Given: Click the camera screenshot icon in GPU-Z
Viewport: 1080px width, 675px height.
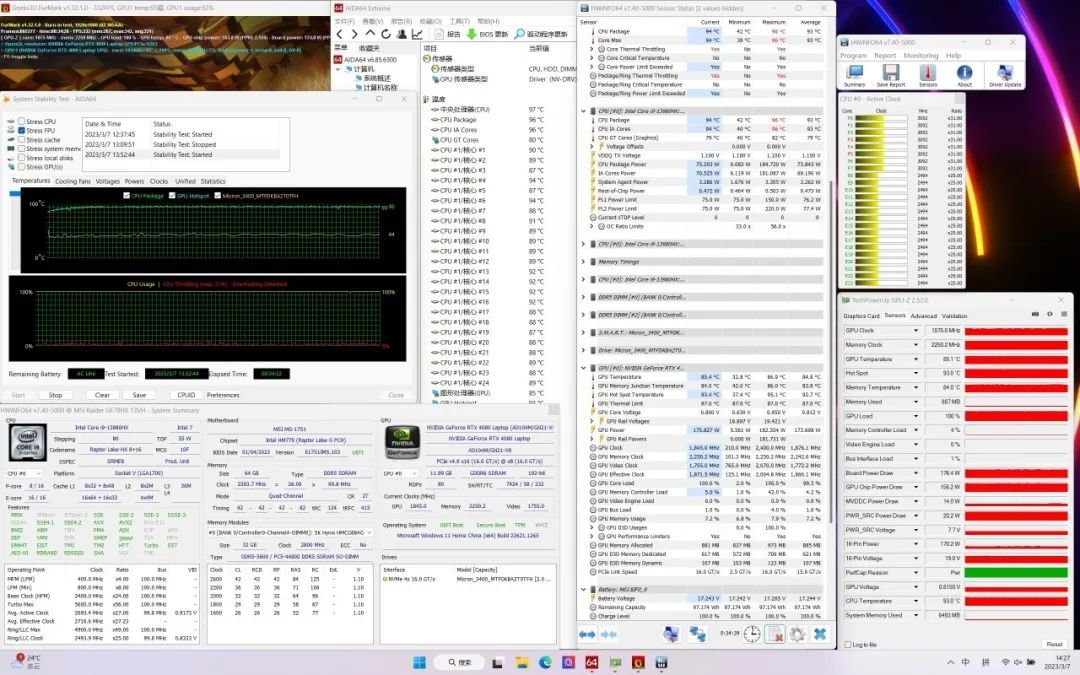Looking at the screenshot, I should [x=1035, y=314].
